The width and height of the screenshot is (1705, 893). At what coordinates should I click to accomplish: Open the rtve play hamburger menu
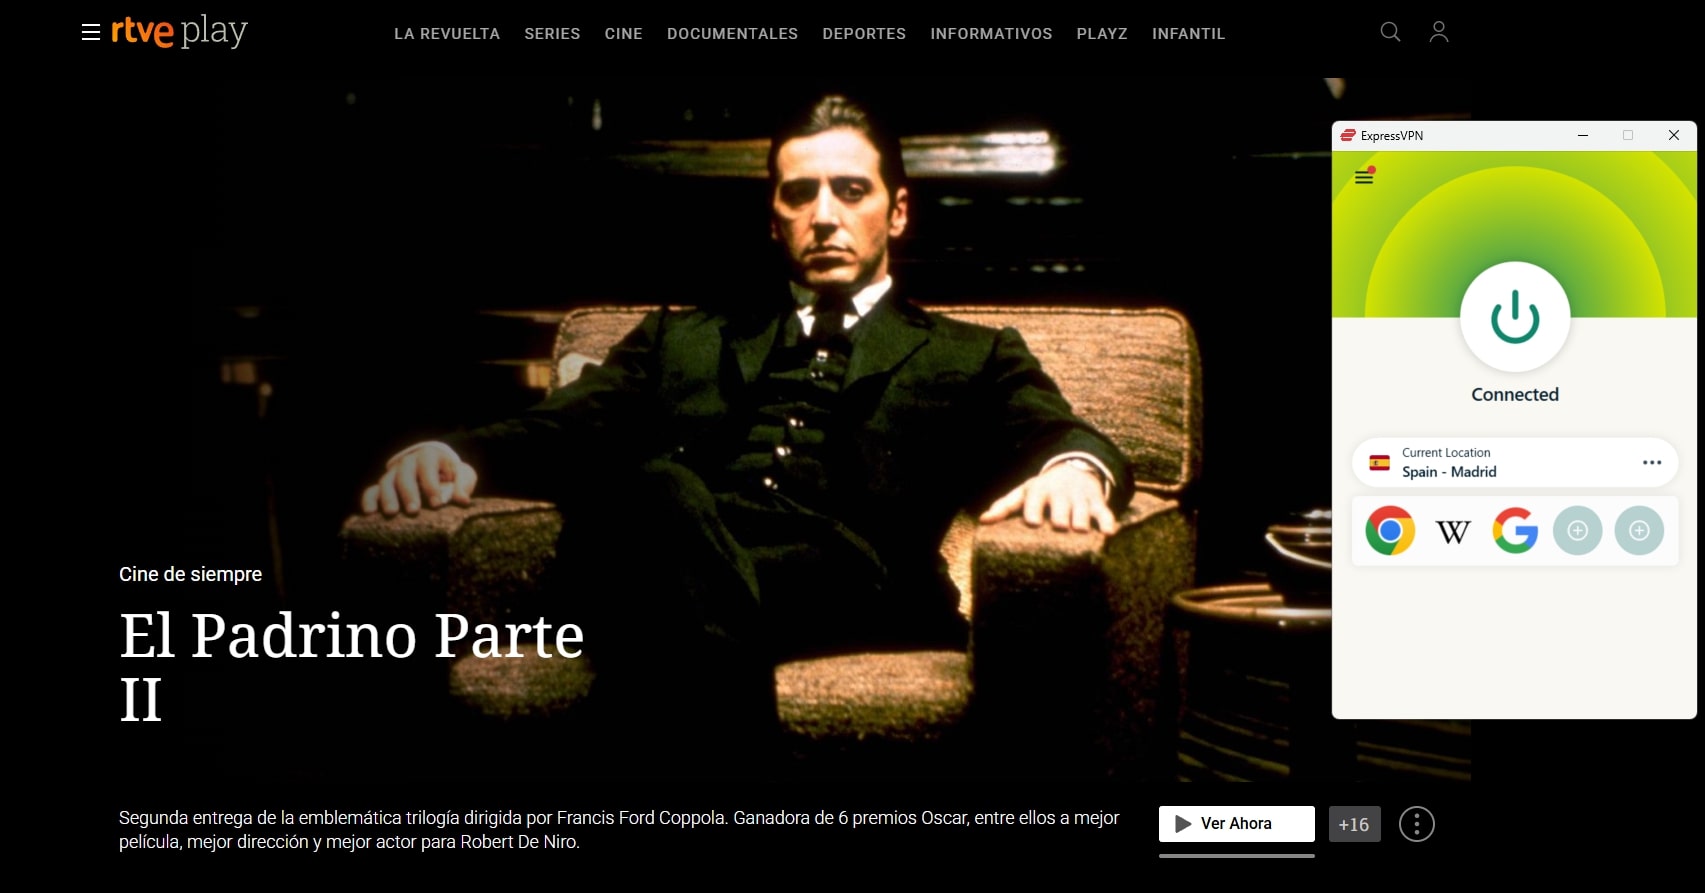point(91,33)
